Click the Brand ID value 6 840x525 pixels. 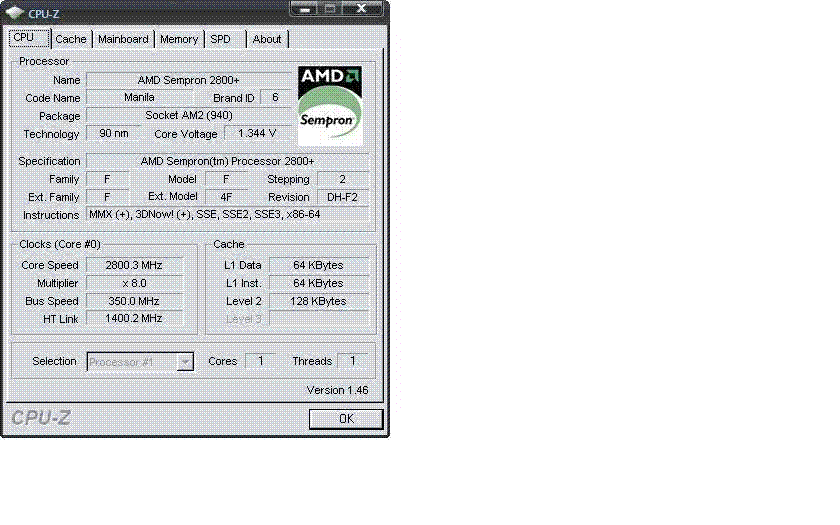(x=275, y=98)
